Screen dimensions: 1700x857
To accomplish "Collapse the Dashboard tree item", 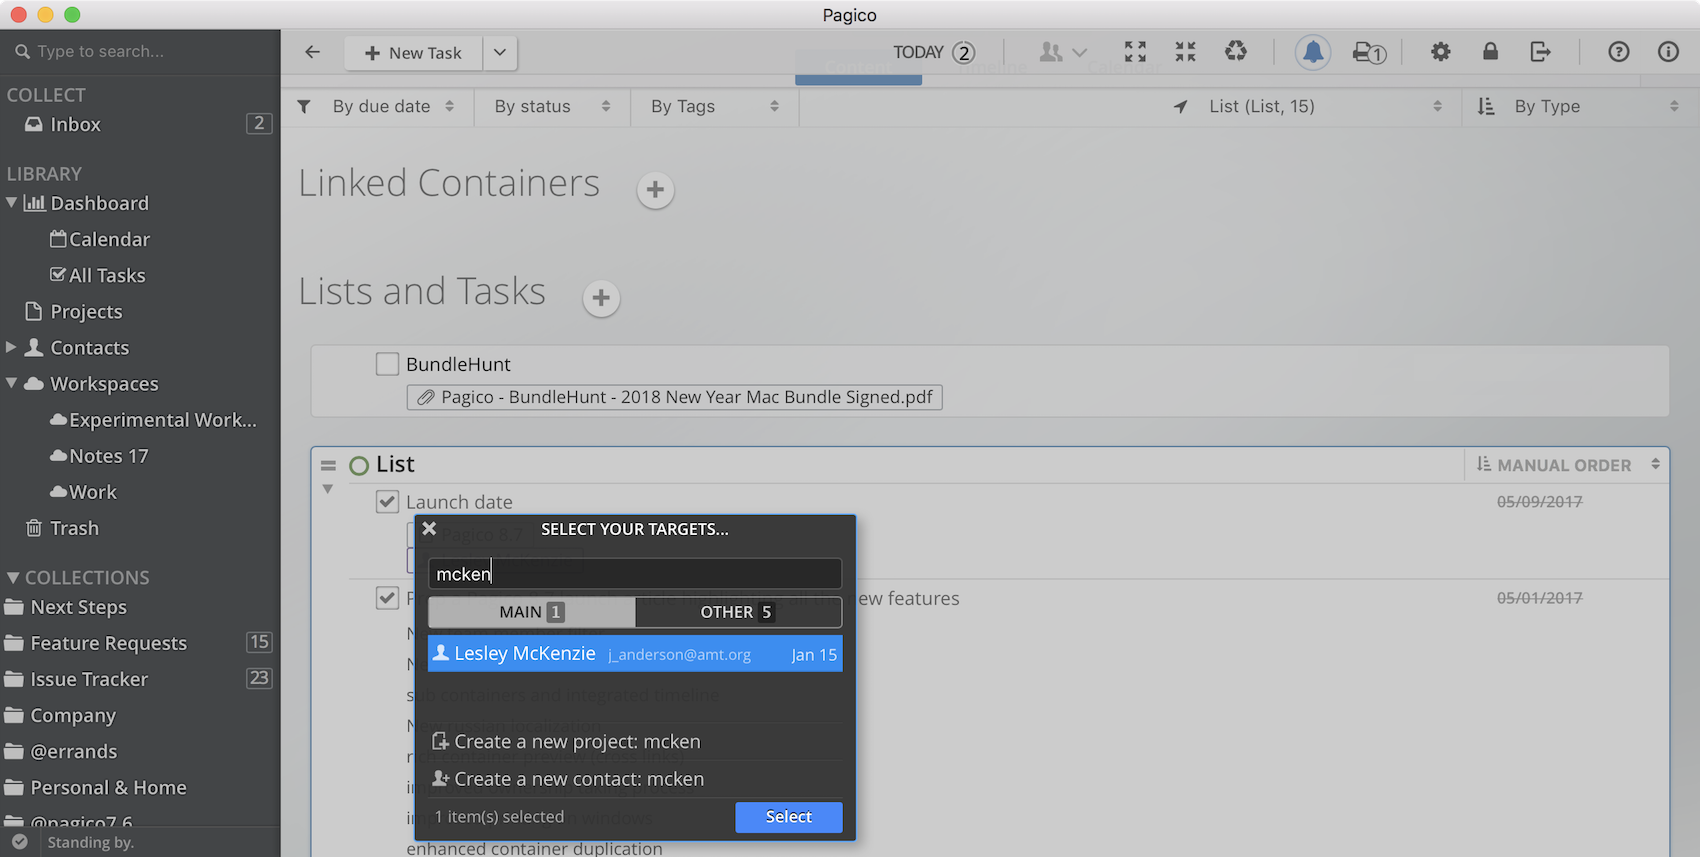I will [11, 203].
